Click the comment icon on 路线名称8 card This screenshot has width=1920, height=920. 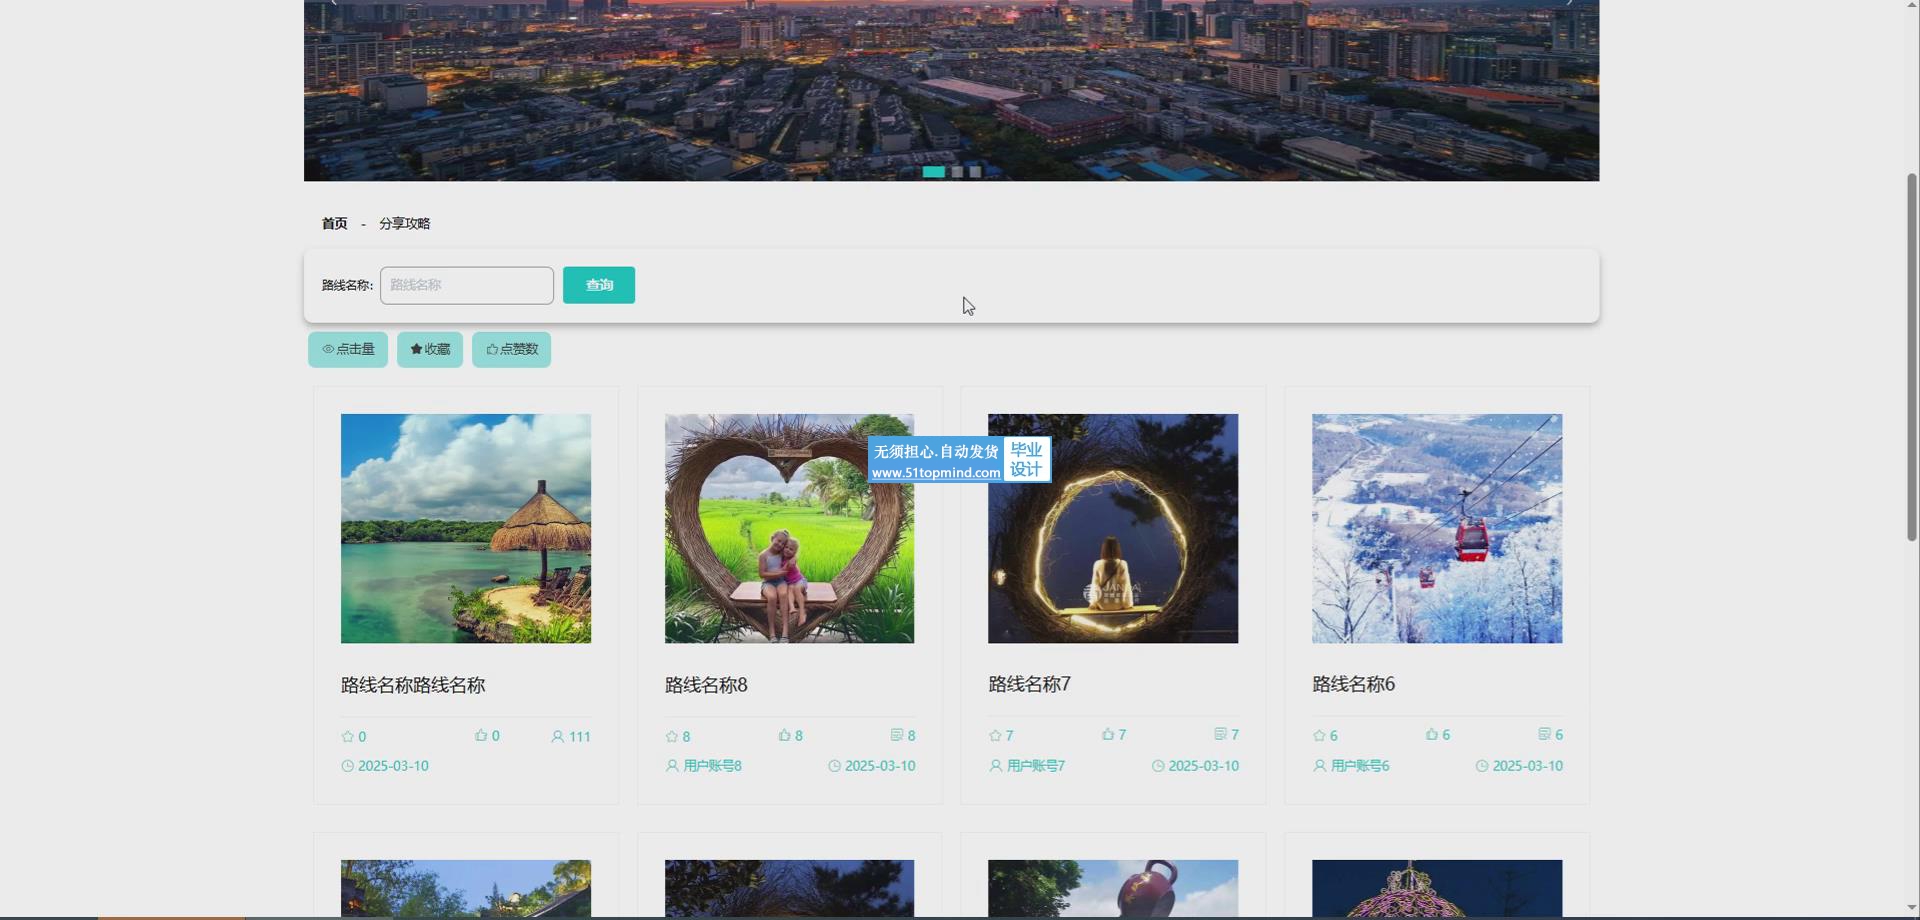click(897, 736)
